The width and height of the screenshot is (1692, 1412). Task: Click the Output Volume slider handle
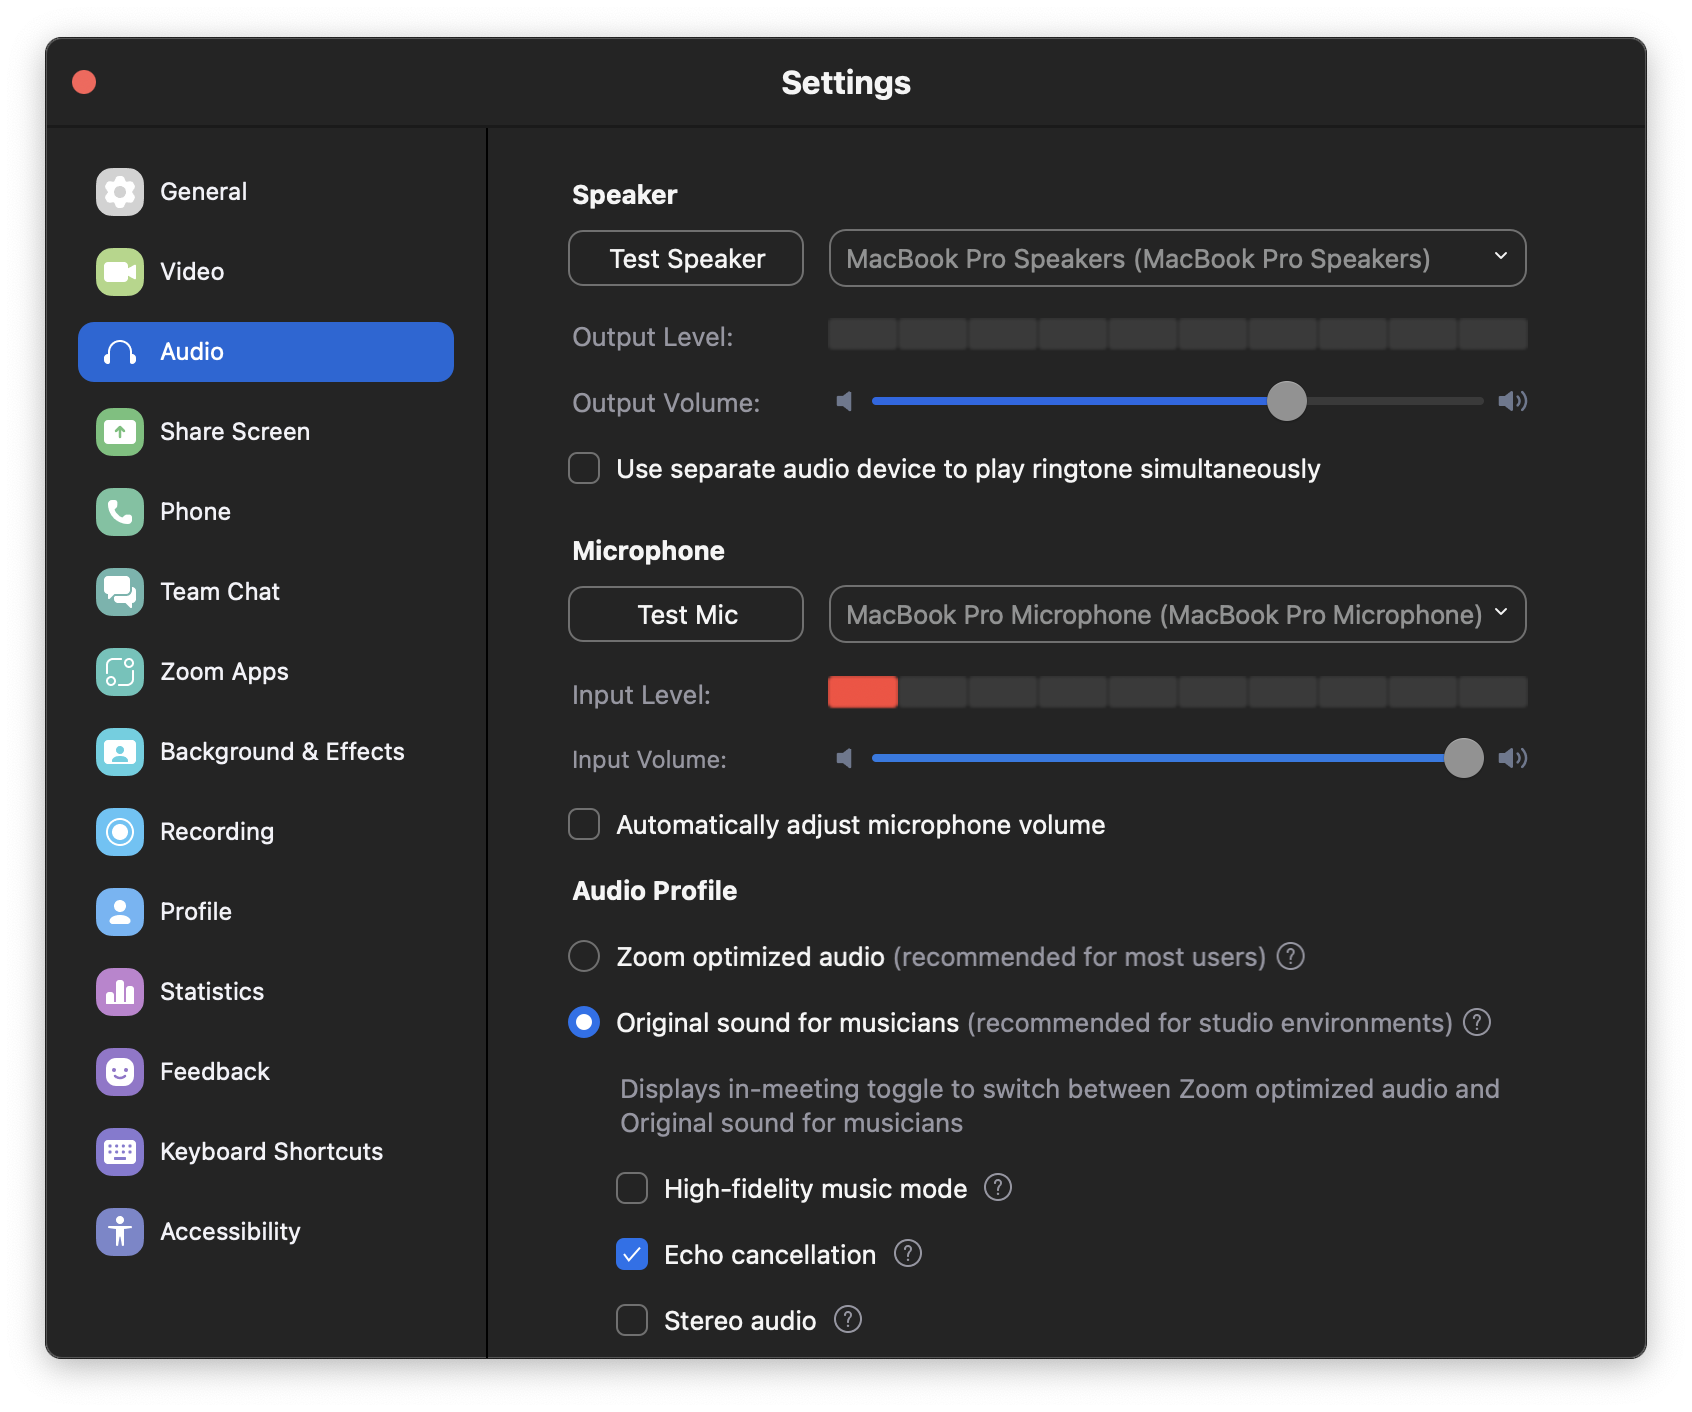click(x=1287, y=401)
